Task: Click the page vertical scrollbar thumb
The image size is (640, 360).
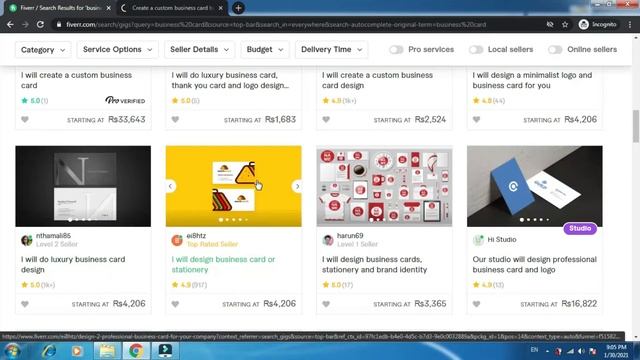Action: click(636, 126)
